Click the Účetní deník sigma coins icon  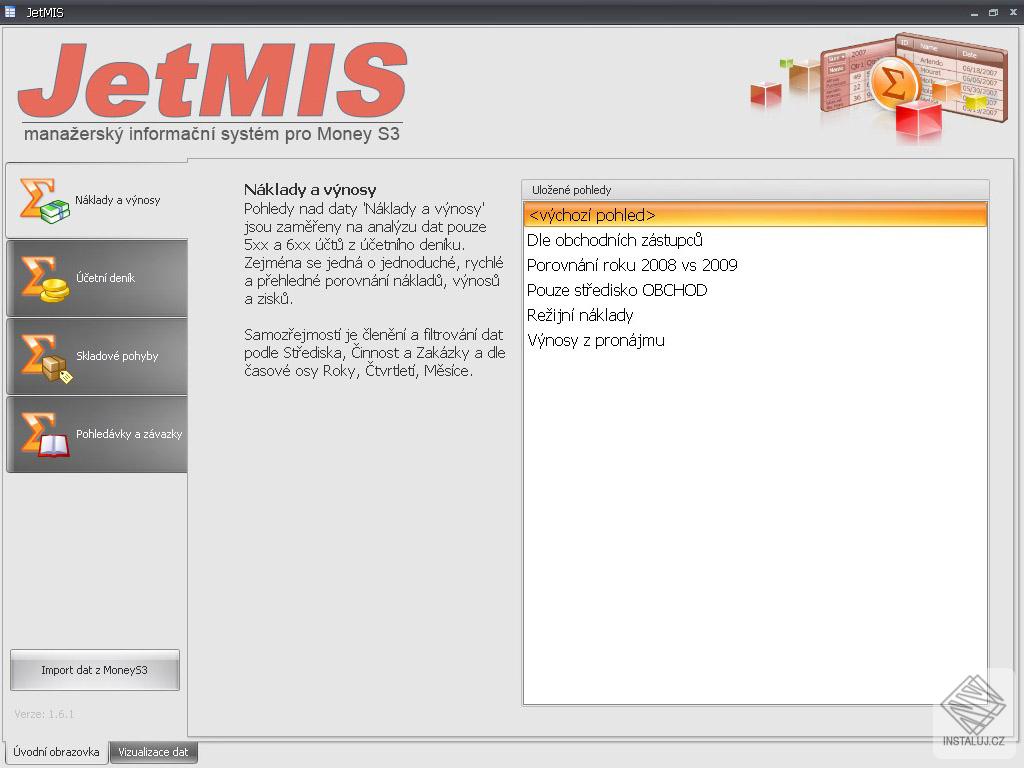44,279
